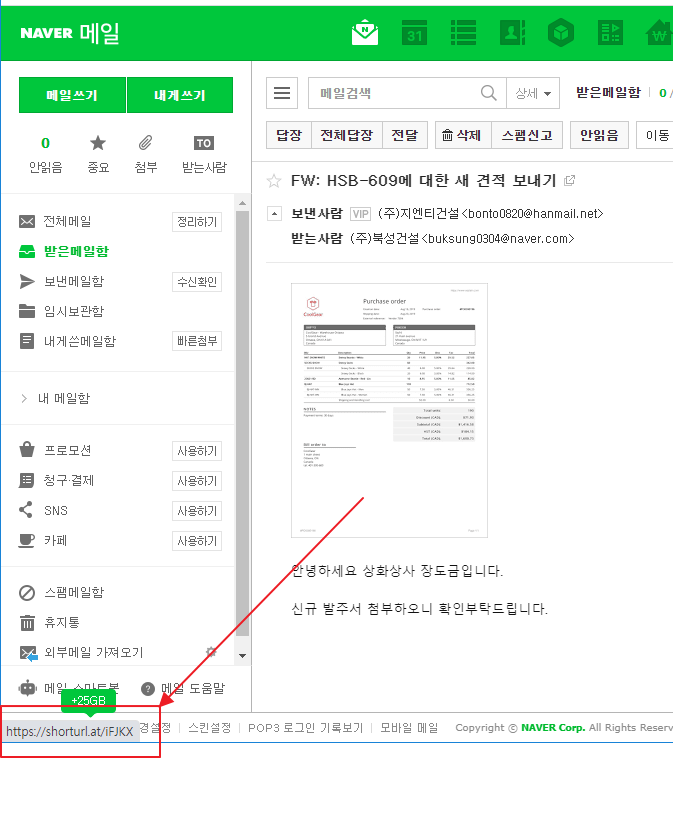Open the 카페 cup item
The width and height of the screenshot is (673, 824).
coord(55,540)
